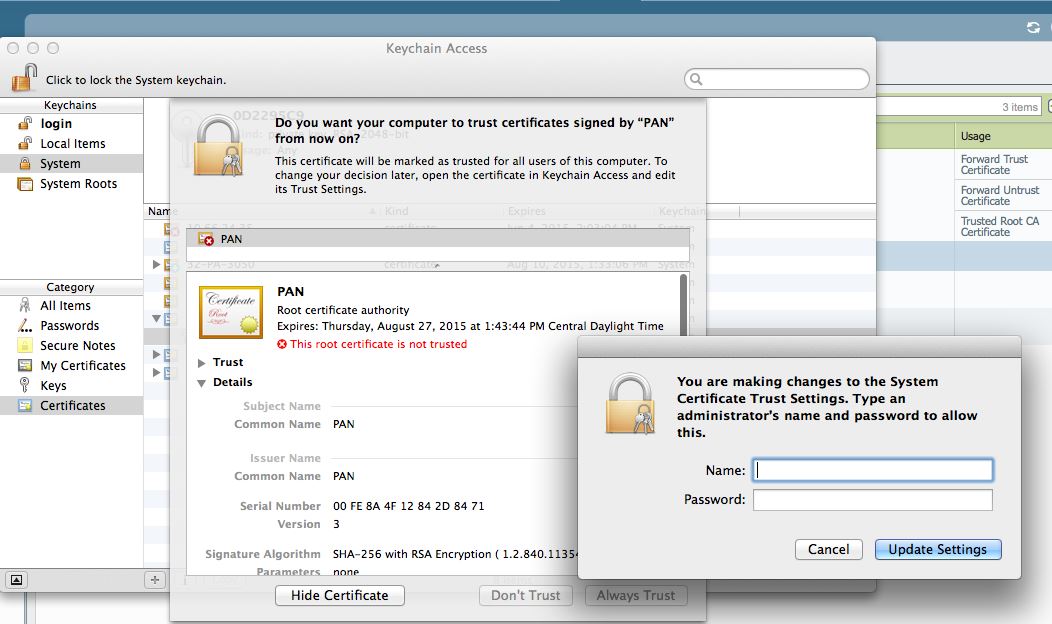Click Update Settings in the password dialog
The width and height of the screenshot is (1052, 624).
[x=937, y=549]
